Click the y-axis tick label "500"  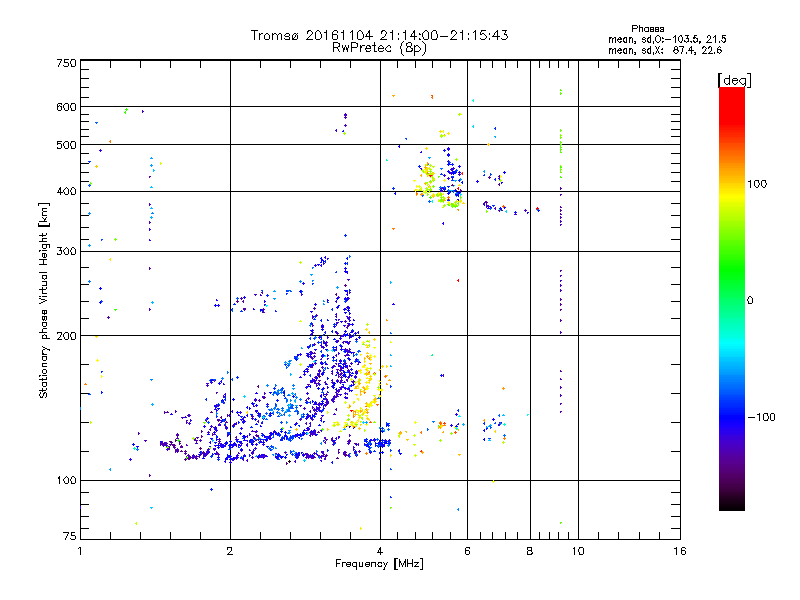(x=67, y=145)
